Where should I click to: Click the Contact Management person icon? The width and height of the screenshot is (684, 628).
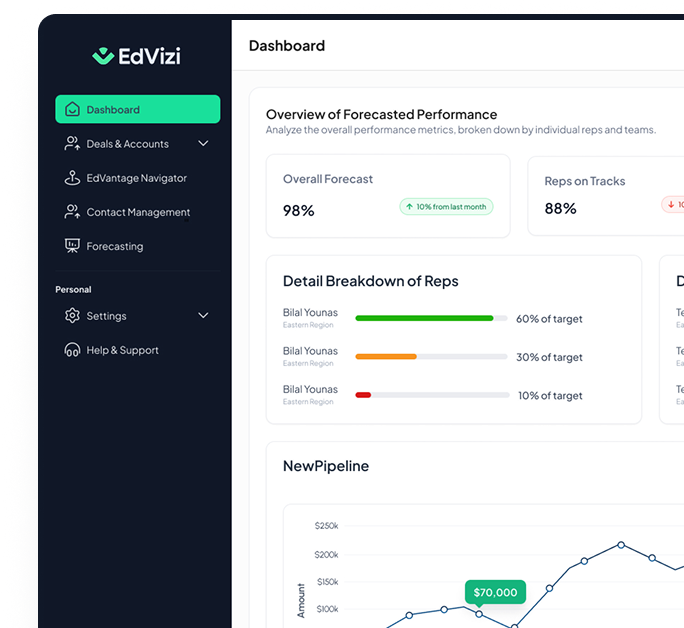click(x=72, y=212)
